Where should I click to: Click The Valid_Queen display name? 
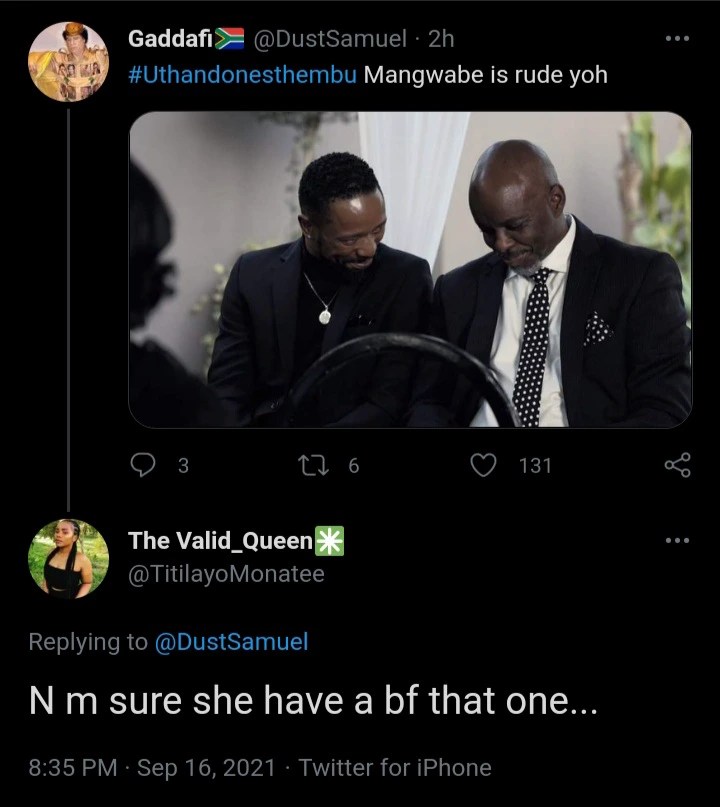[x=220, y=541]
